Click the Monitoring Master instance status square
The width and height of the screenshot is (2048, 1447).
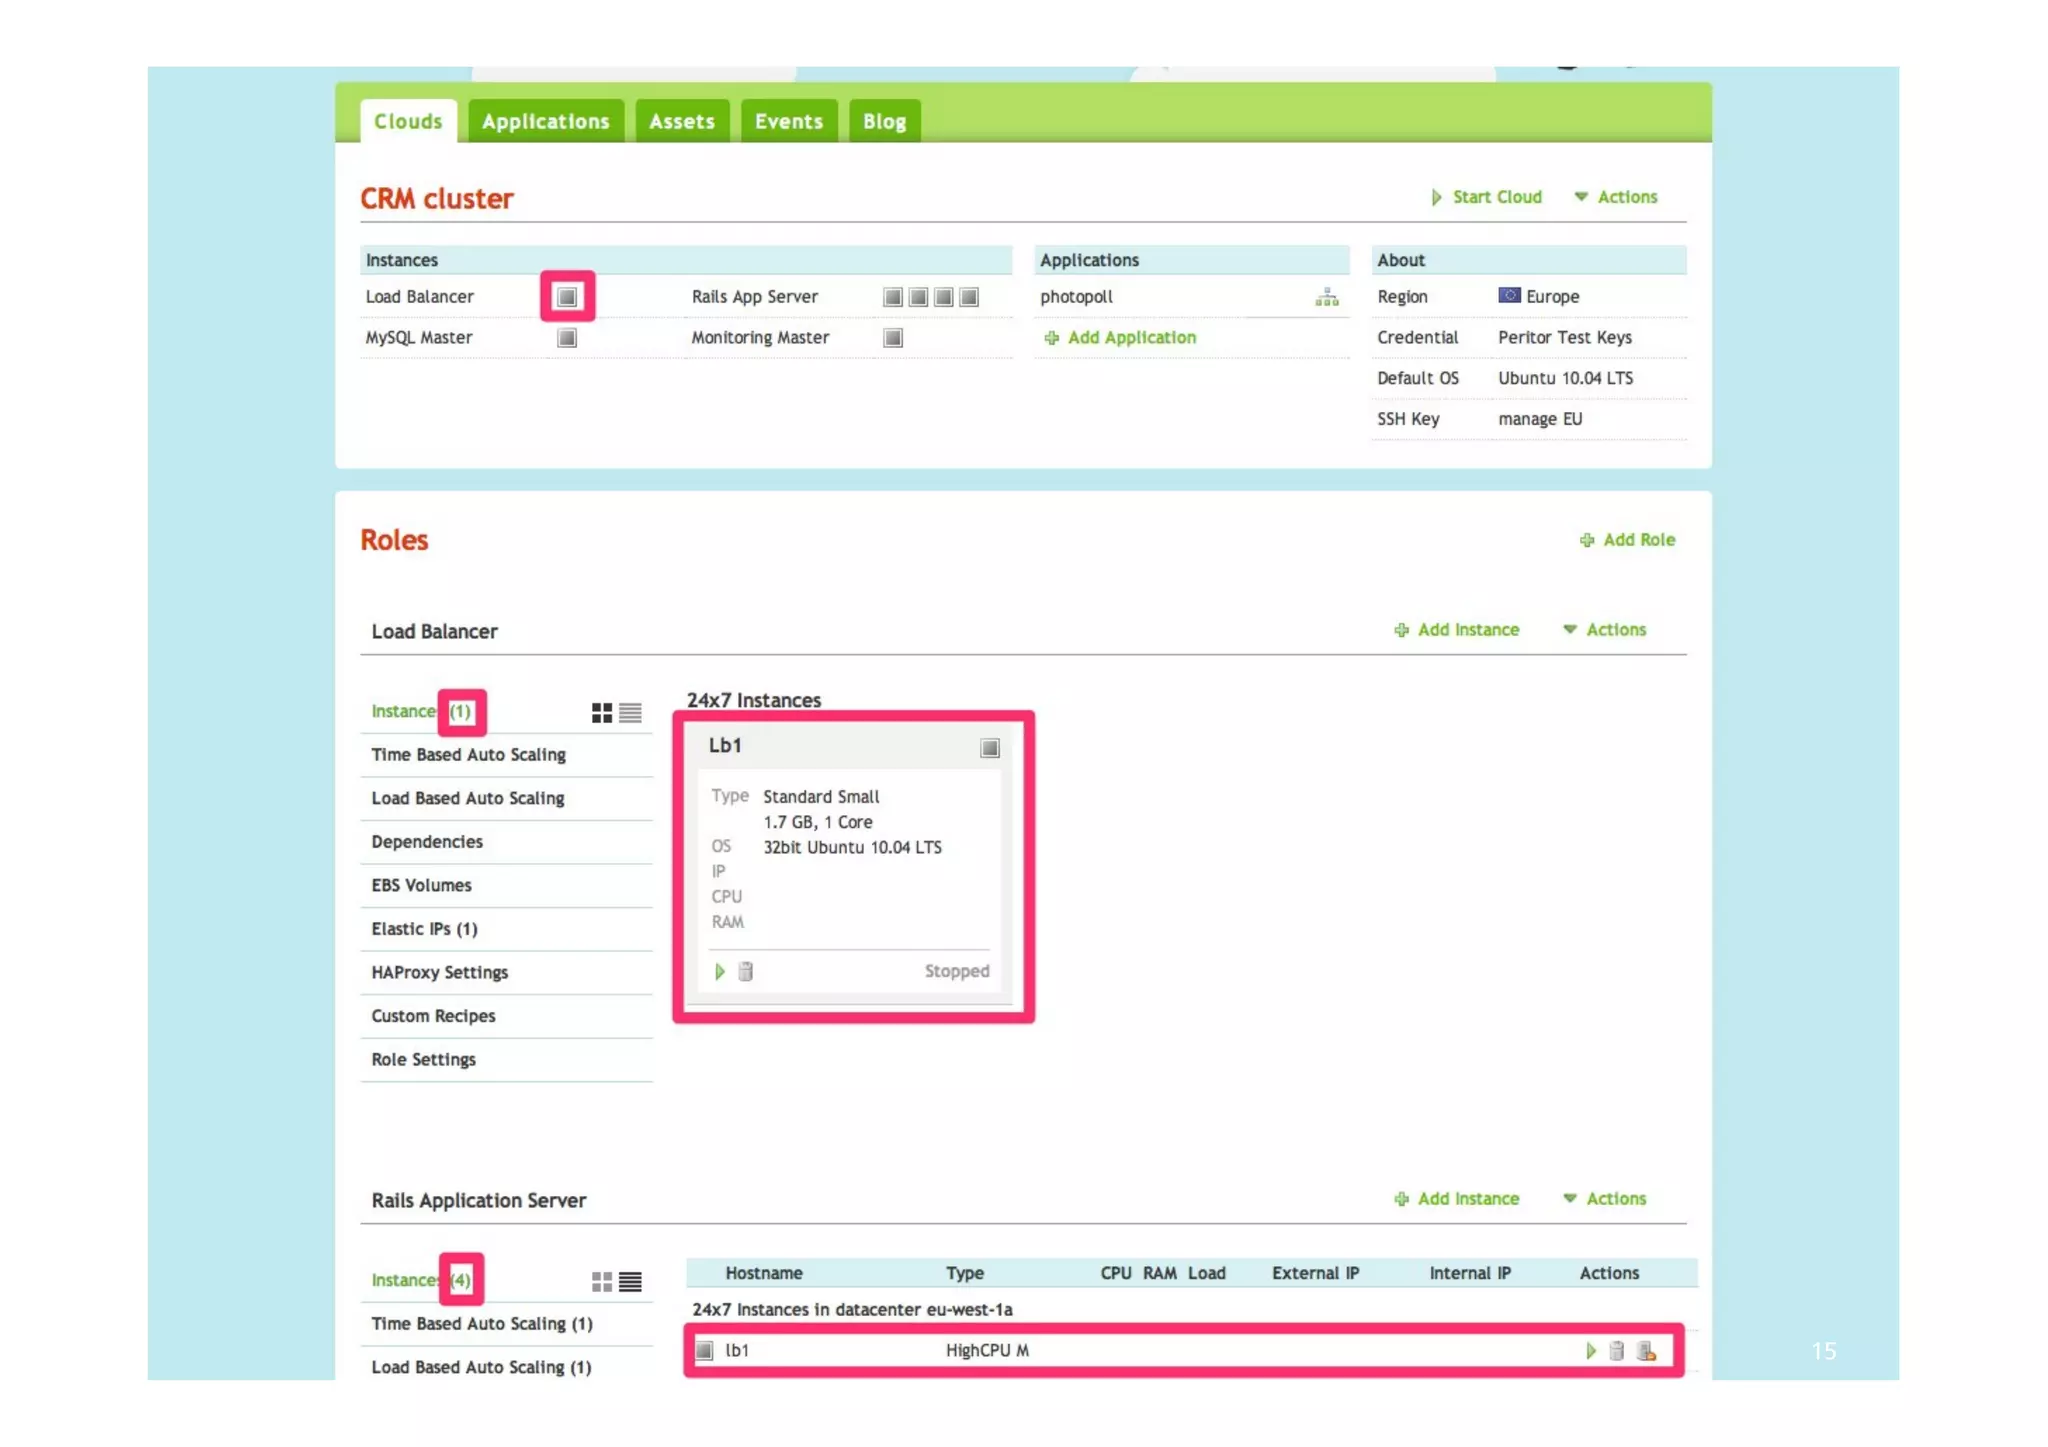[893, 338]
